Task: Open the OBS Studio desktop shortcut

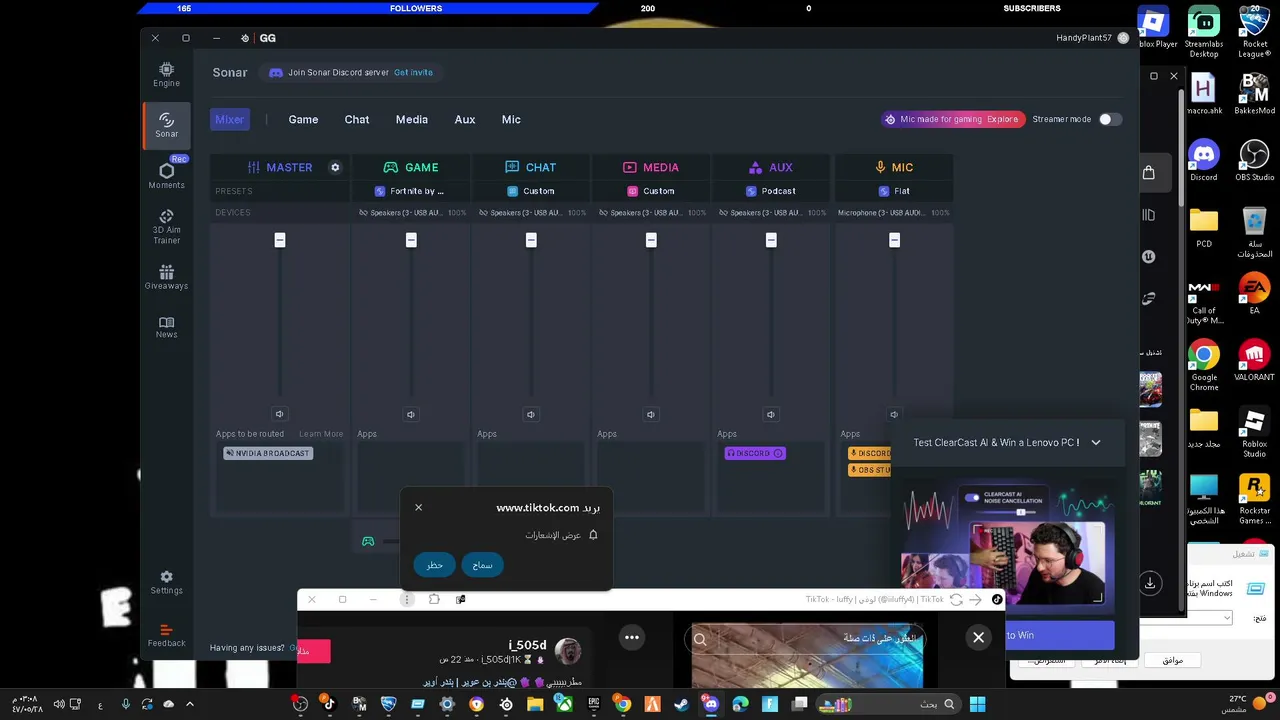Action: point(1254,160)
